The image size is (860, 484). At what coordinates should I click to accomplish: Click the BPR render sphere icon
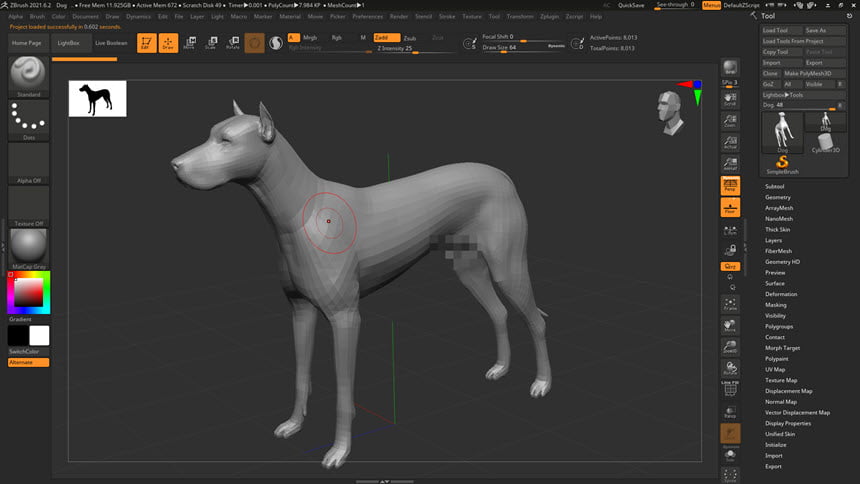coord(730,67)
